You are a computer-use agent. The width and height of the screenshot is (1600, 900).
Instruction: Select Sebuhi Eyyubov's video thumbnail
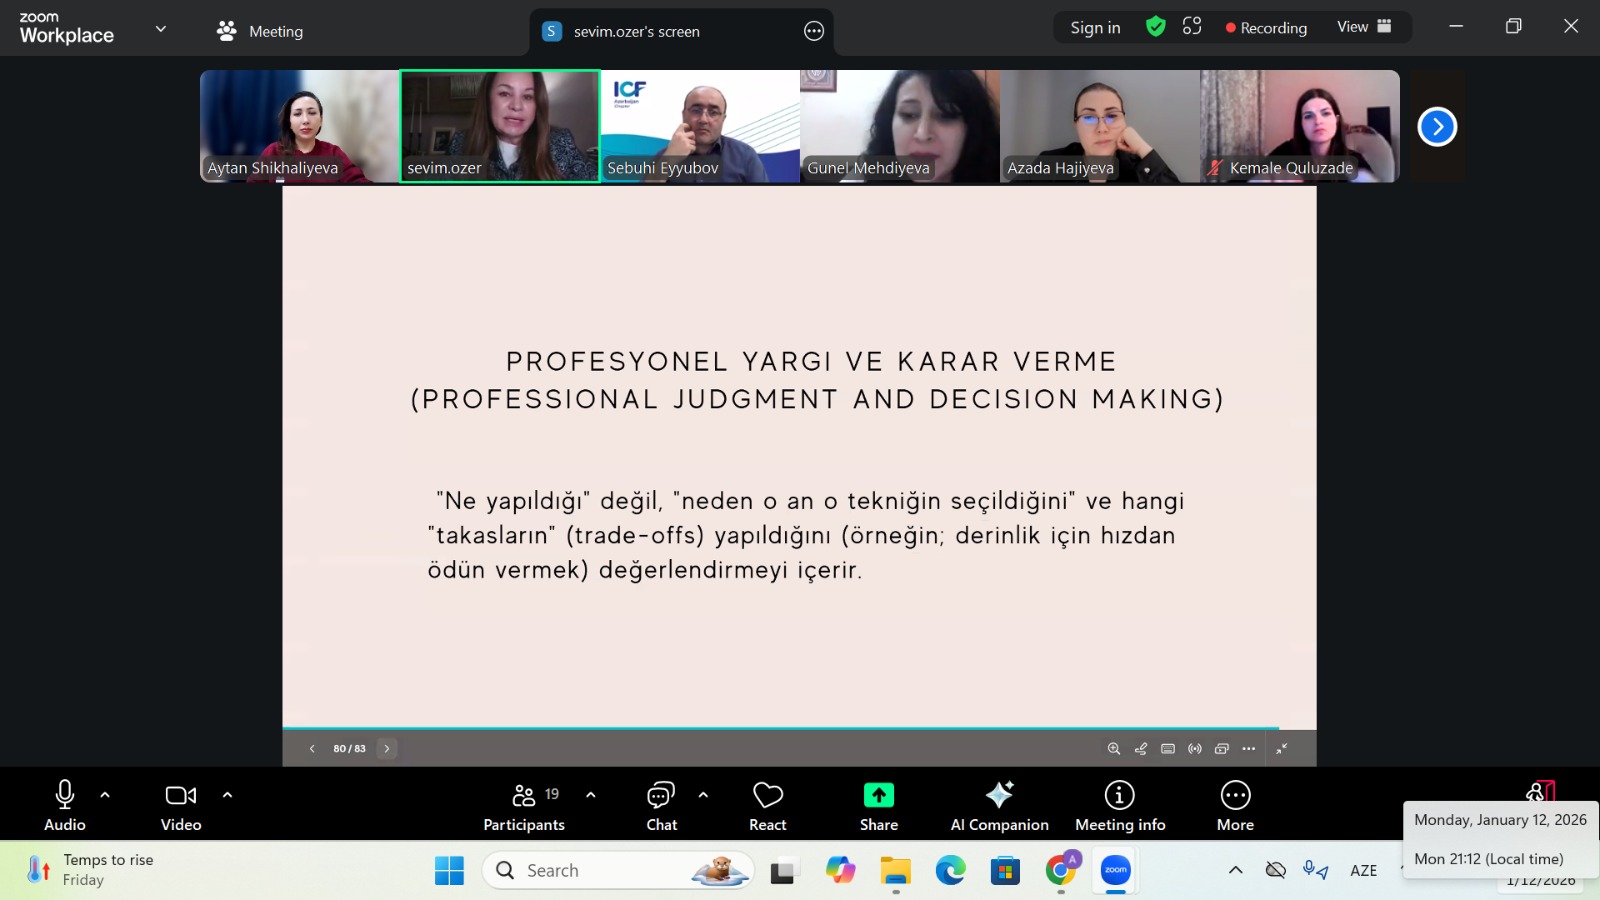point(700,126)
